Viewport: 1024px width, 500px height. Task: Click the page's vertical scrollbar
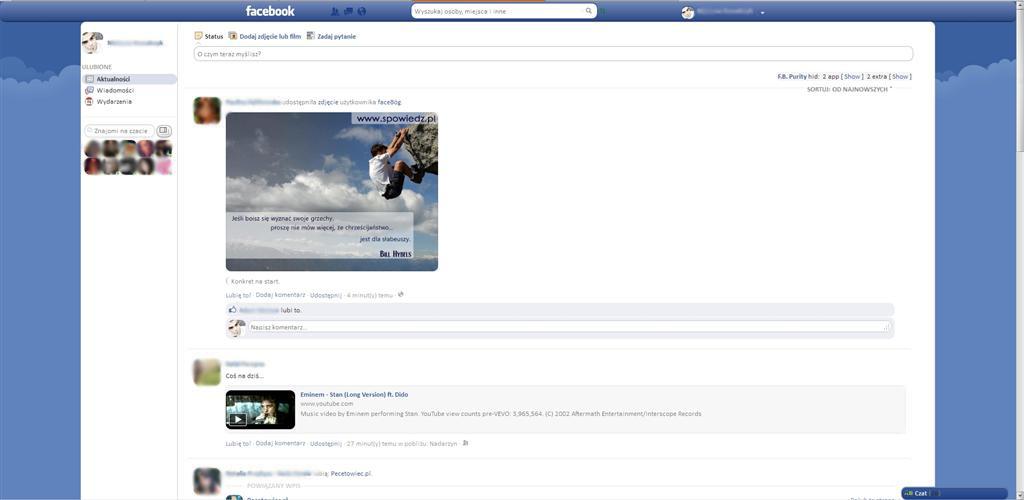[1019, 250]
